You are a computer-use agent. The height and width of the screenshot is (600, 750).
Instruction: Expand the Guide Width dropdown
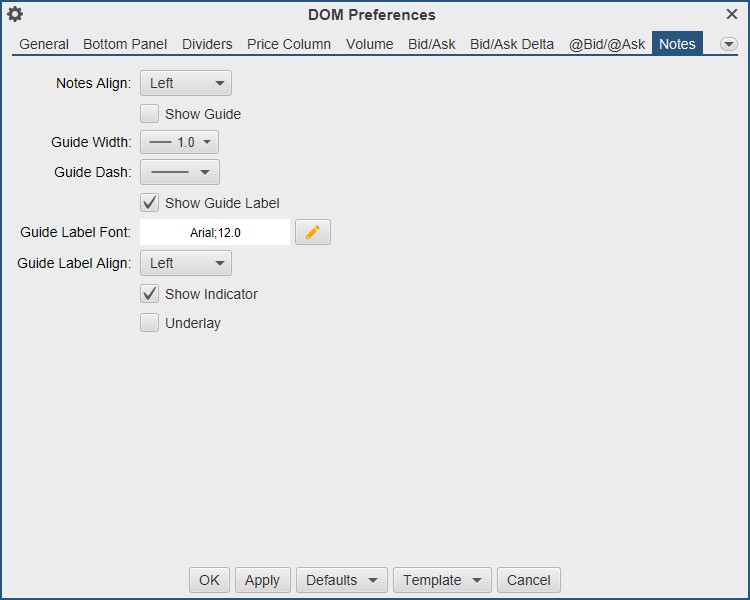pyautogui.click(x=179, y=143)
